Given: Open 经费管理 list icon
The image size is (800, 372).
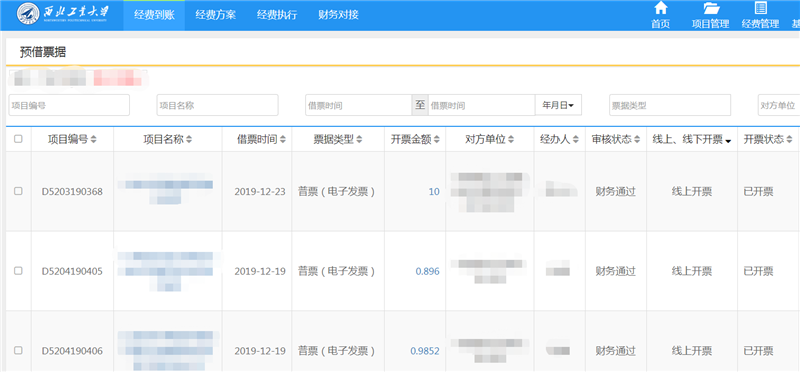Looking at the screenshot, I should click(760, 8).
